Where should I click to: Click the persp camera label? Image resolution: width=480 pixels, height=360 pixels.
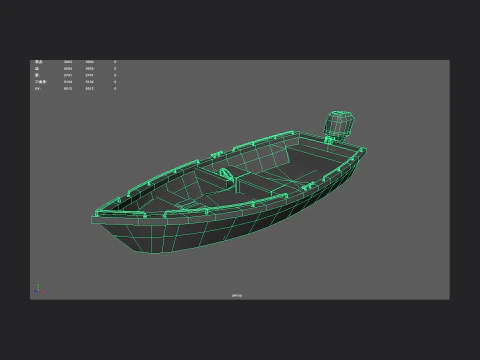237,295
